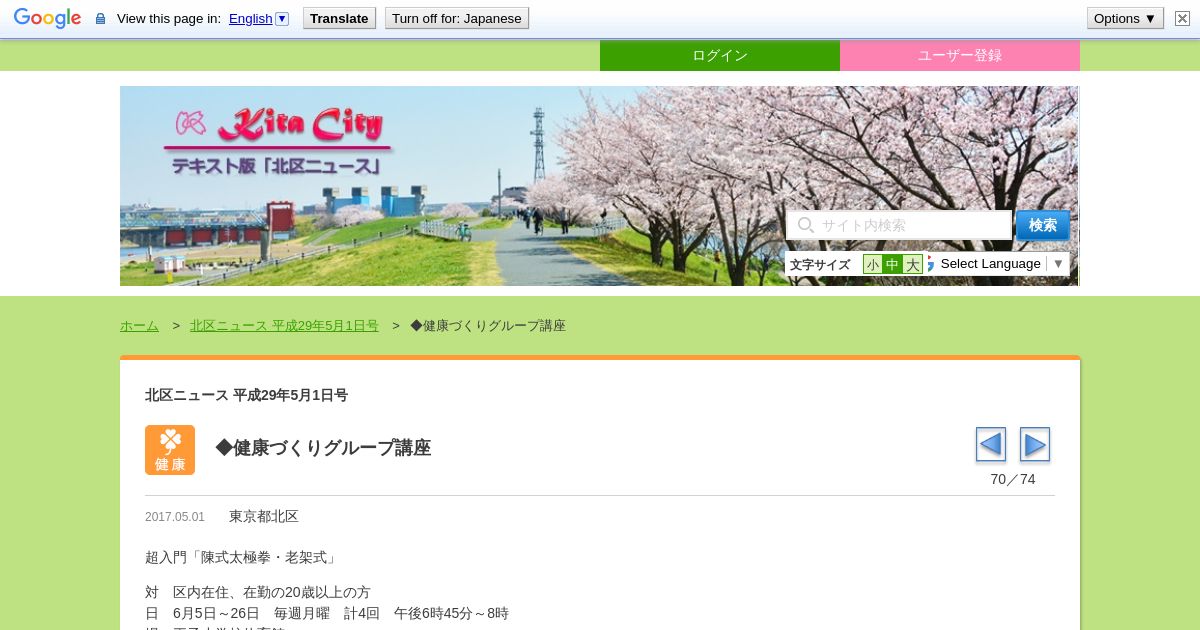Open the English language dropdown
This screenshot has height=630, width=1200.
[258, 18]
